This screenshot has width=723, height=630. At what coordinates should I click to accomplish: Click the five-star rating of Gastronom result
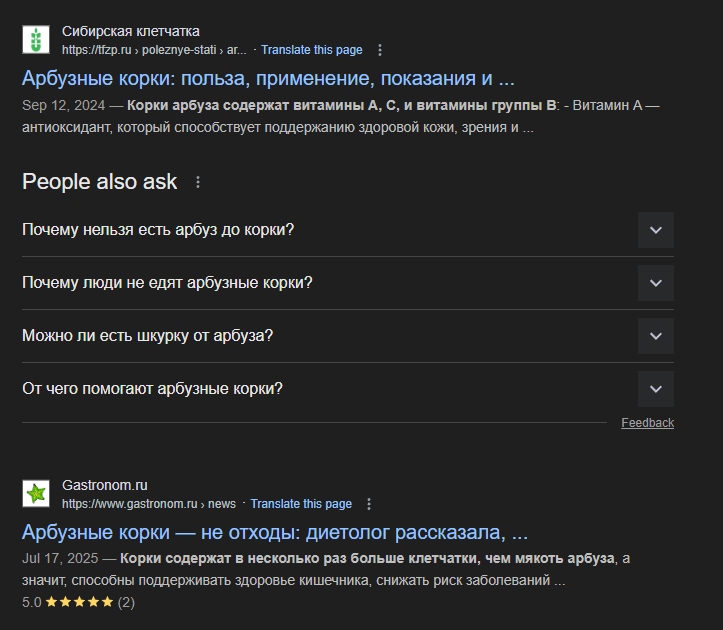click(79, 602)
